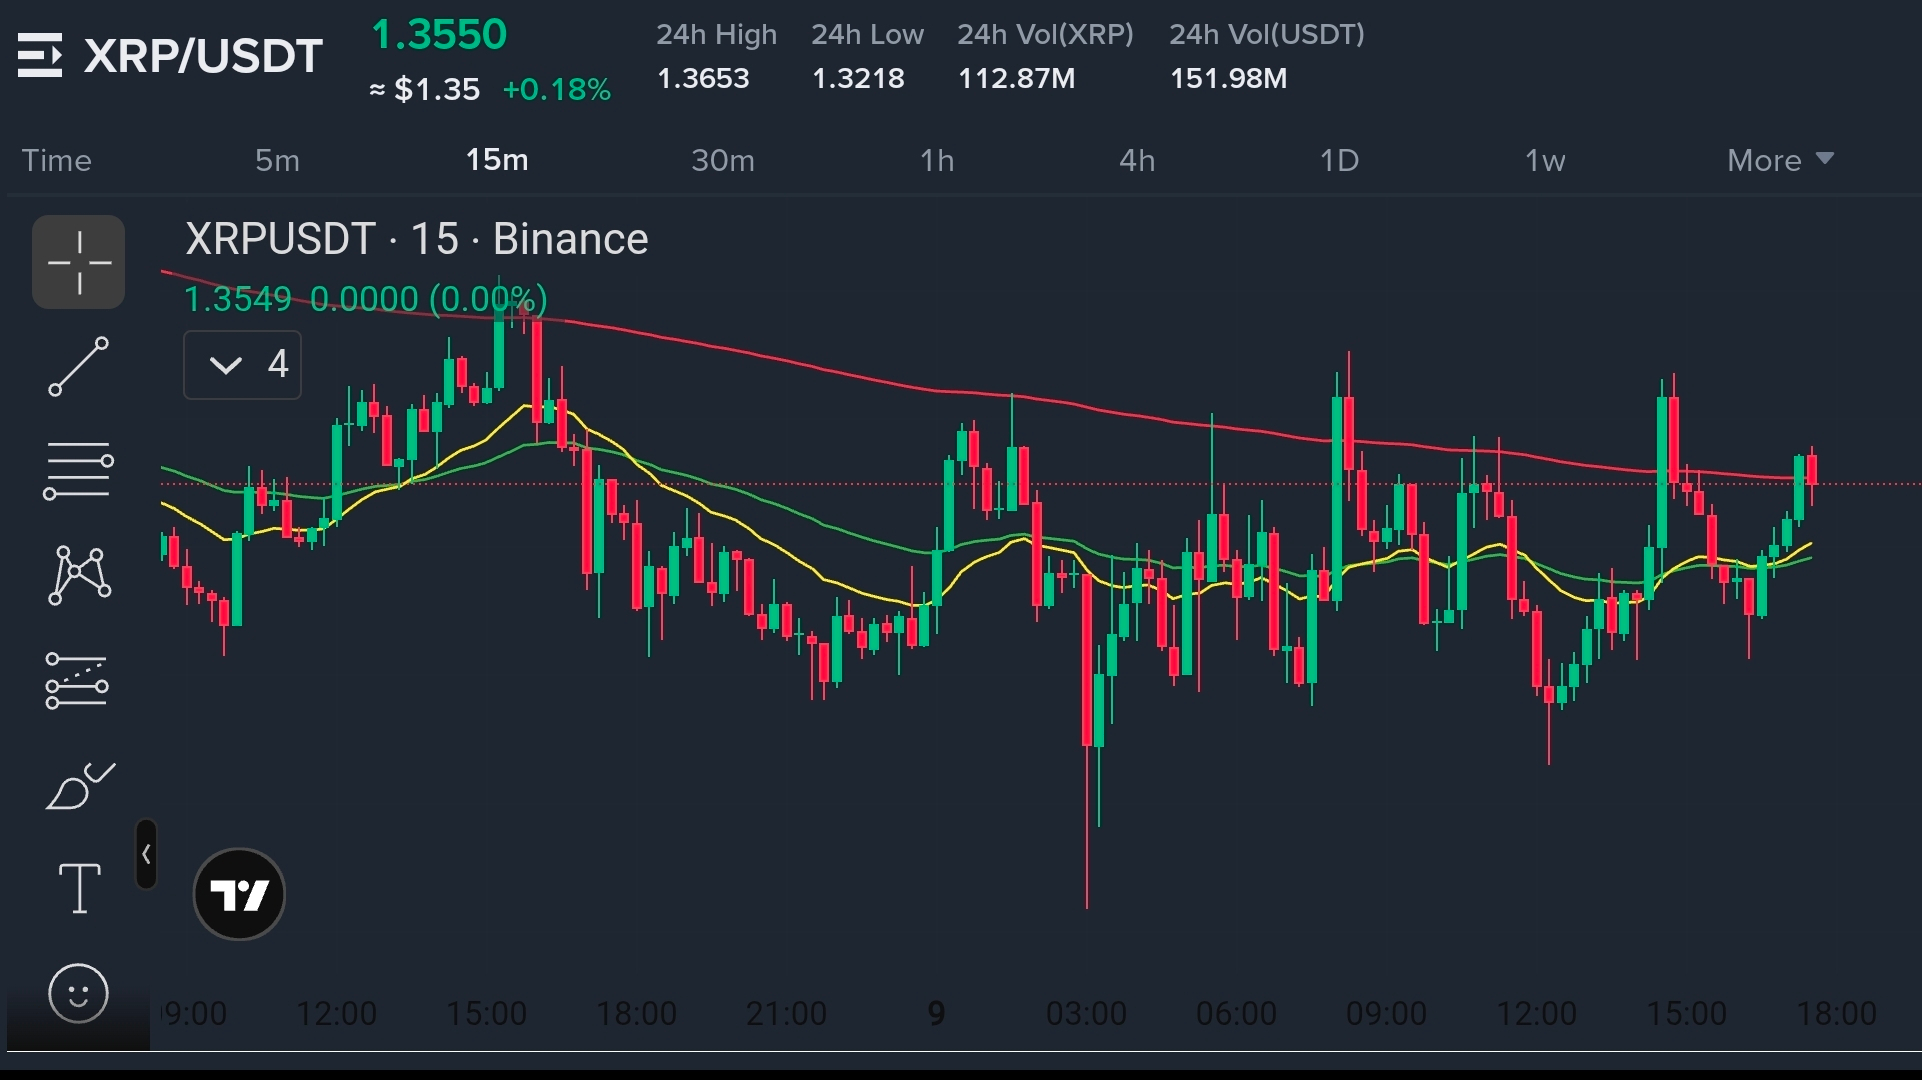Click the 03:00 time axis label

coord(1086,1013)
